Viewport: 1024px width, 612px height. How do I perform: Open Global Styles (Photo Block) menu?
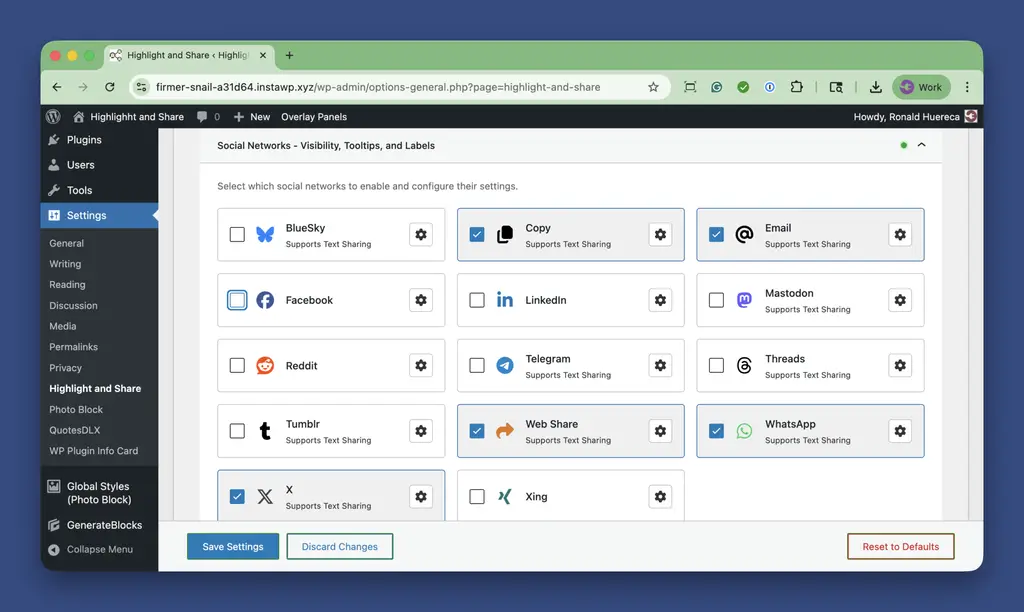[x=99, y=492]
